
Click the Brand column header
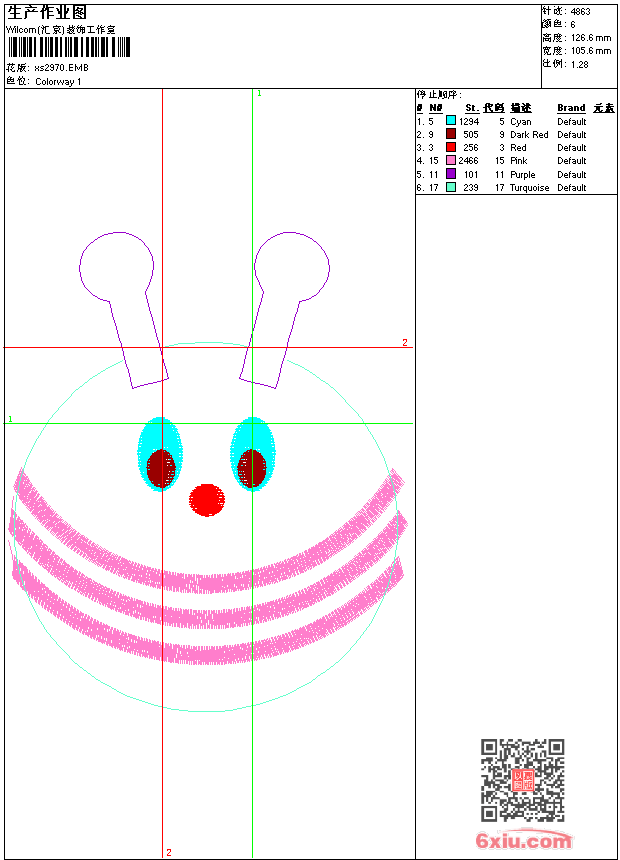(571, 108)
